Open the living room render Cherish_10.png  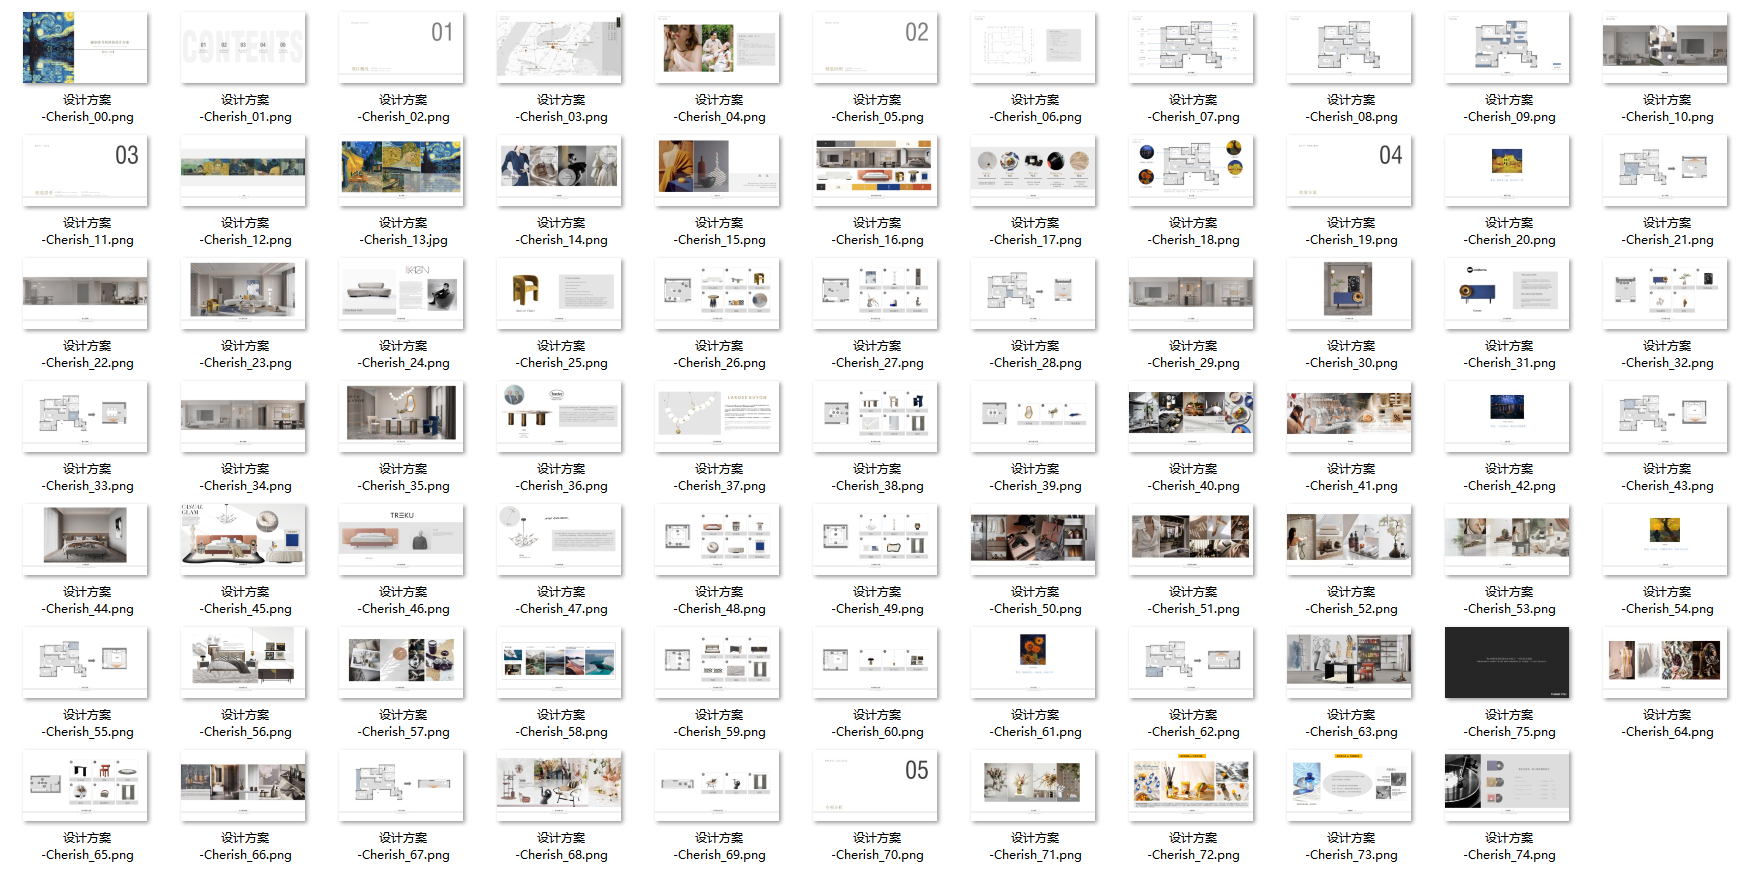pos(1665,48)
